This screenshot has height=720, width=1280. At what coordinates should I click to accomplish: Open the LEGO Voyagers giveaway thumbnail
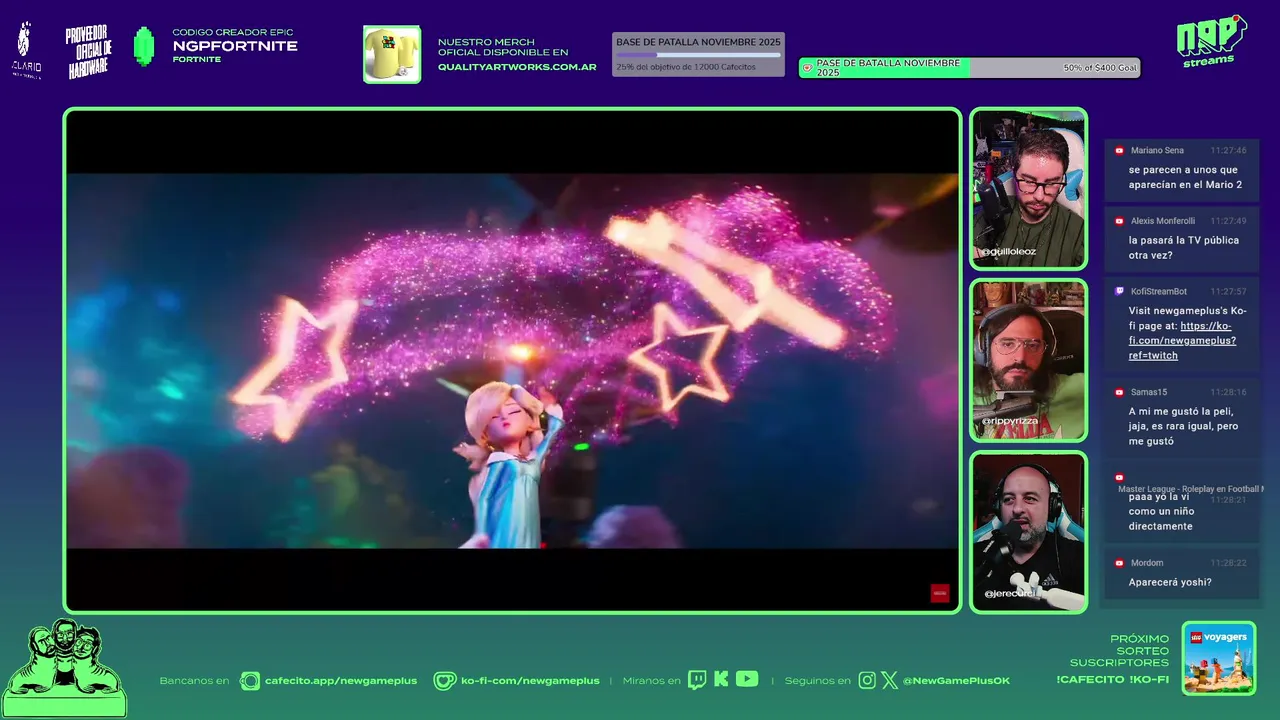(1219, 658)
